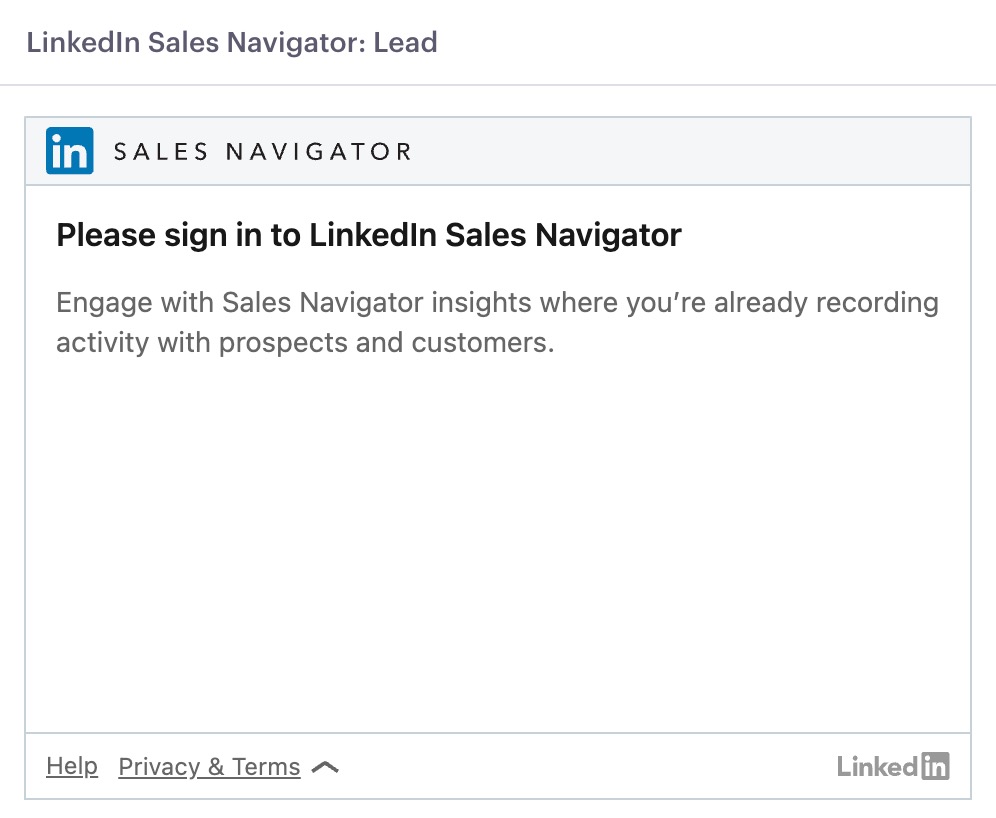Click the word "NAVIGATOR" in widget header
996x818 pixels.
click(x=319, y=152)
